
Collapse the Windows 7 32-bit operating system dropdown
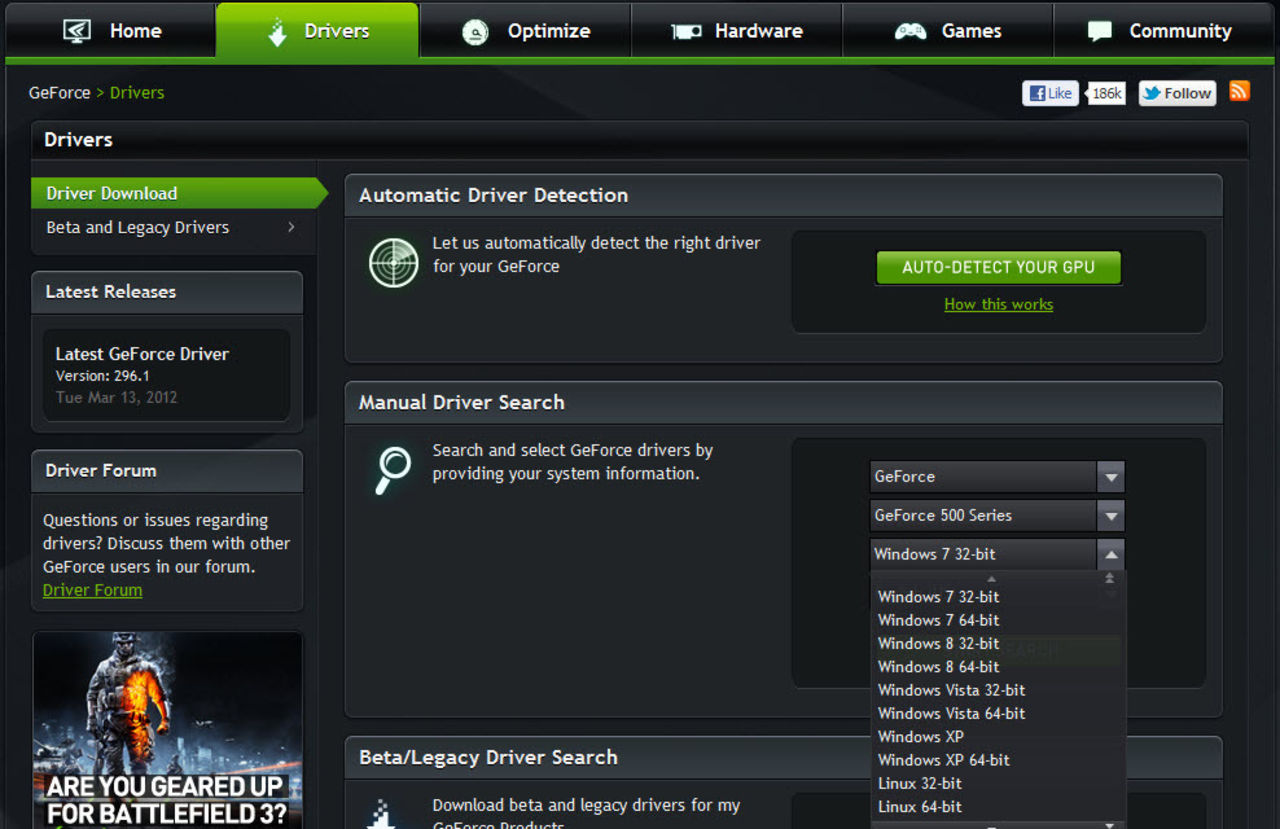coord(1110,553)
